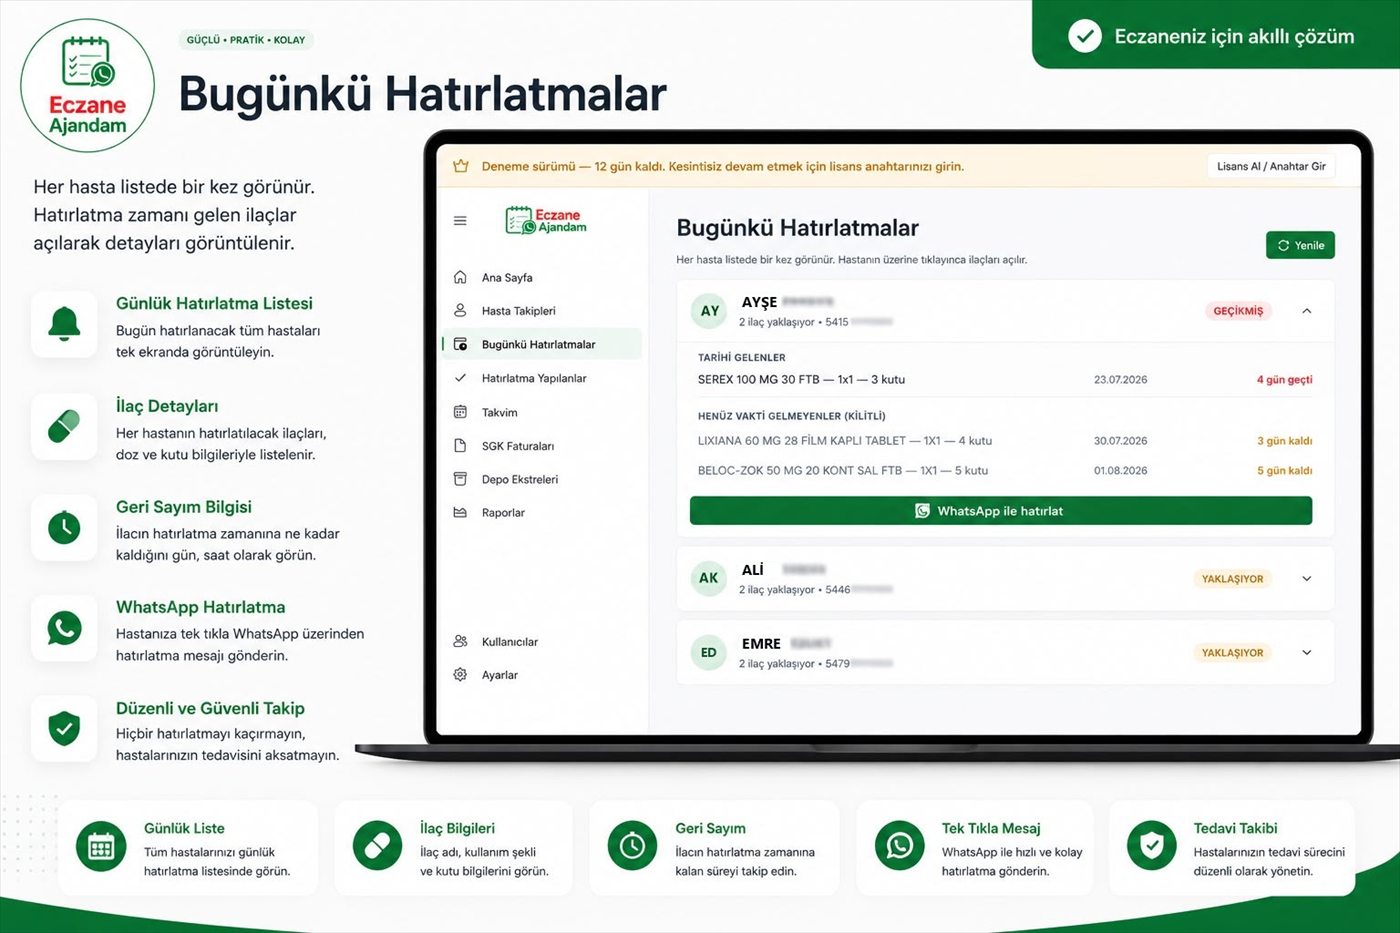
Task: Click the Lisans Al / Anahtar Gir button
Action: pyautogui.click(x=1270, y=166)
